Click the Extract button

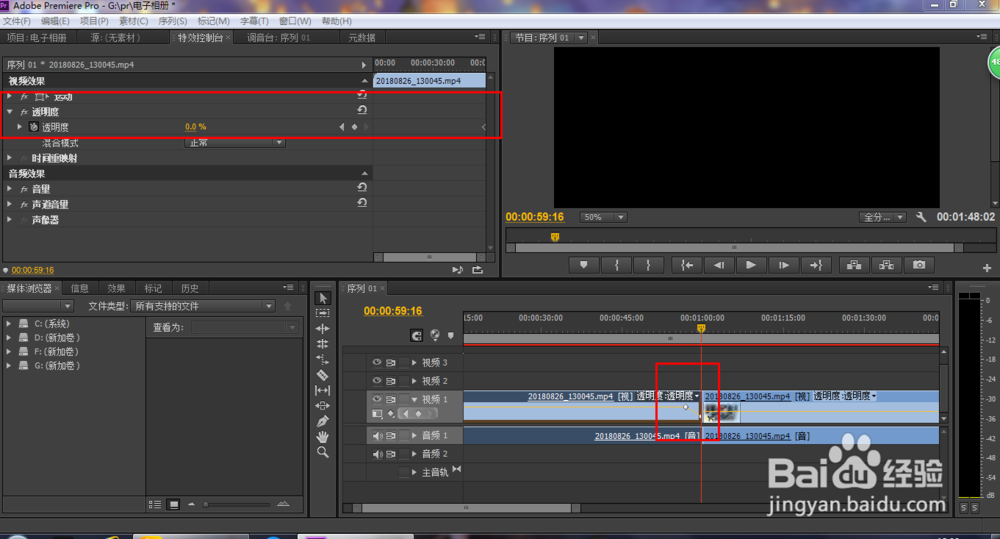886,265
